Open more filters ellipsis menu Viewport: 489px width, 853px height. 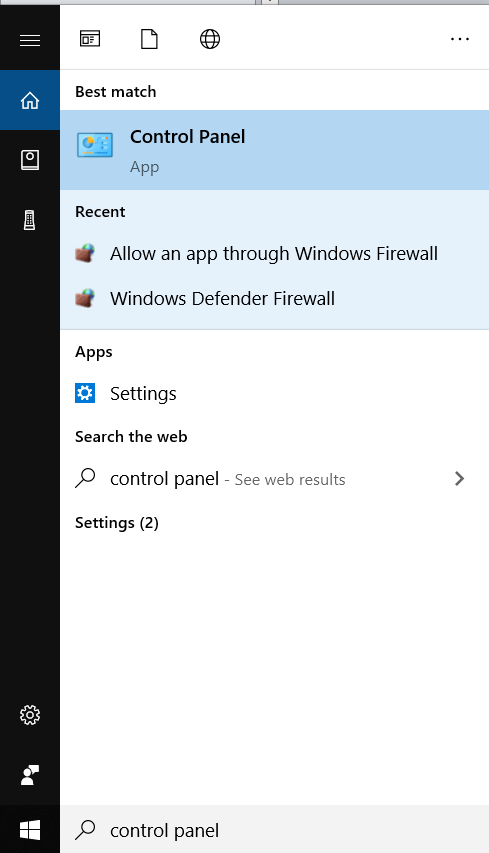460,39
